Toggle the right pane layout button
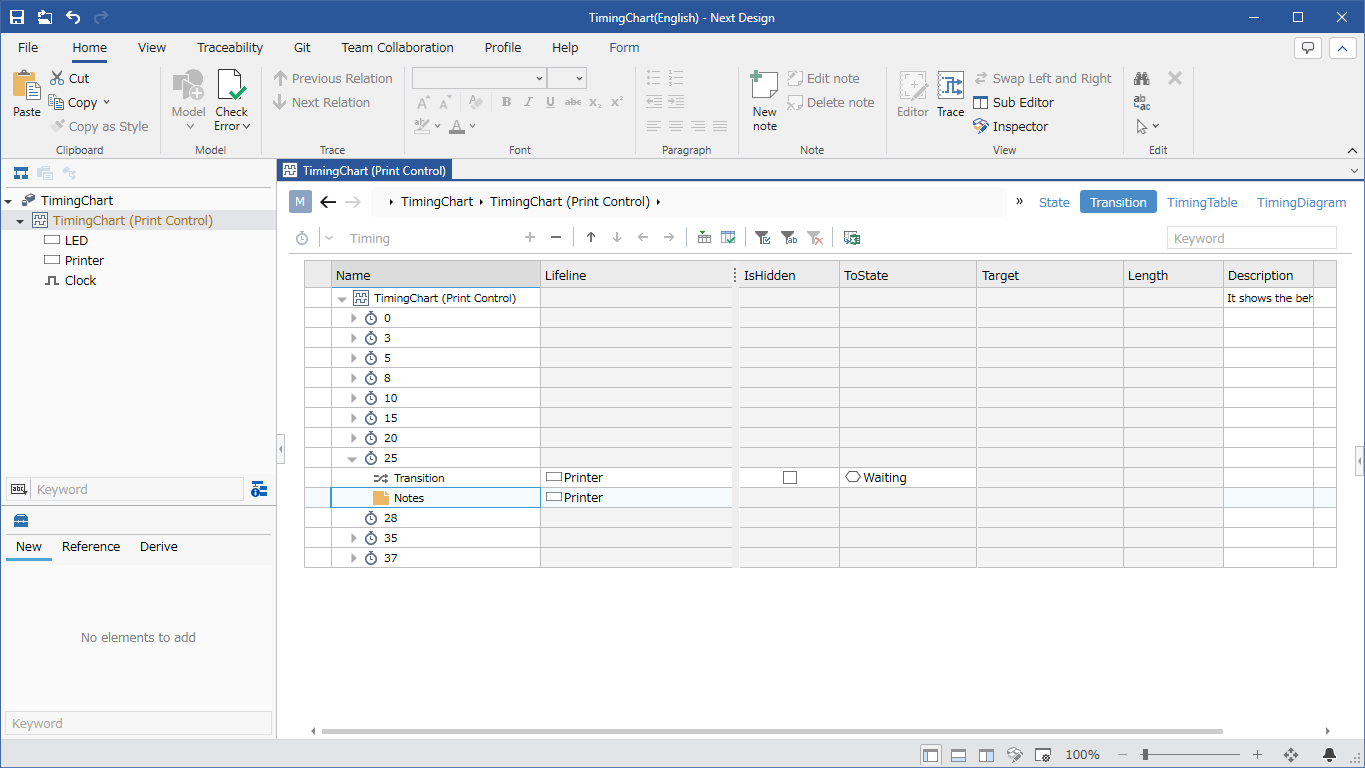 pyautogui.click(x=986, y=755)
